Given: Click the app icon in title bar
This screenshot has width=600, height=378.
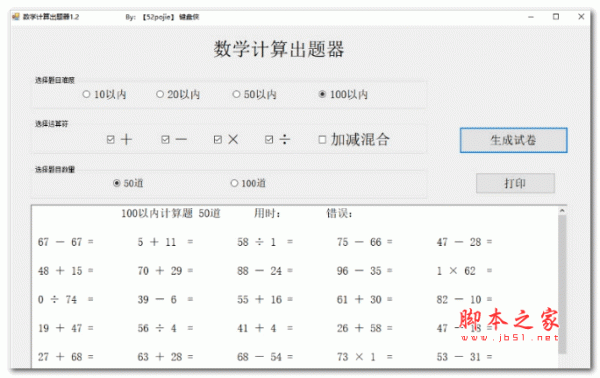Looking at the screenshot, I should [x=16, y=16].
